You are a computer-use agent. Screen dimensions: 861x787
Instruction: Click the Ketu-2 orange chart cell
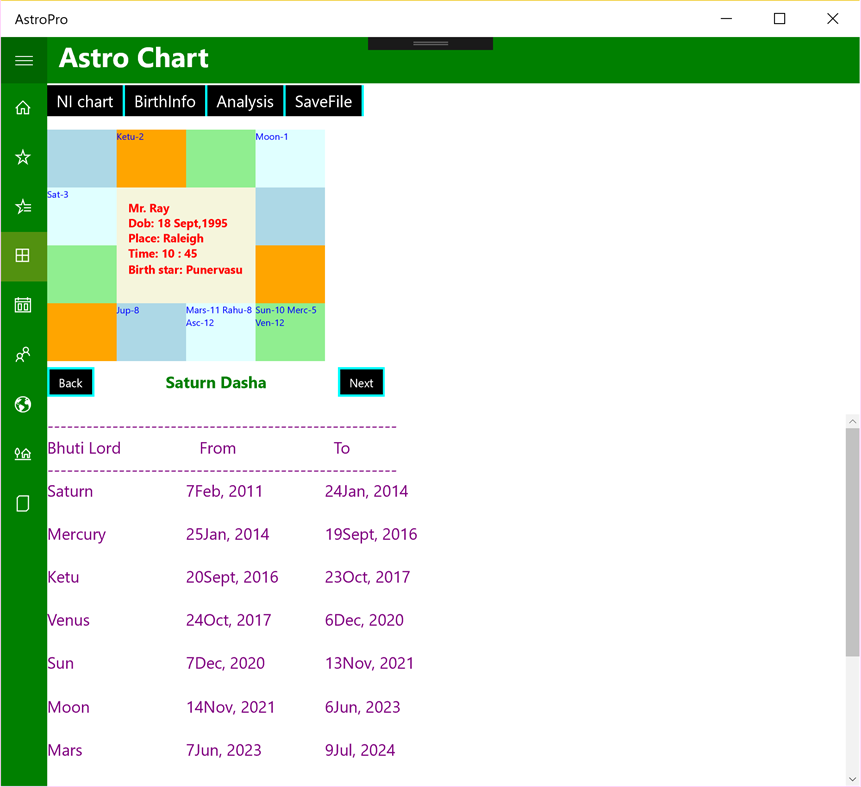tap(151, 160)
